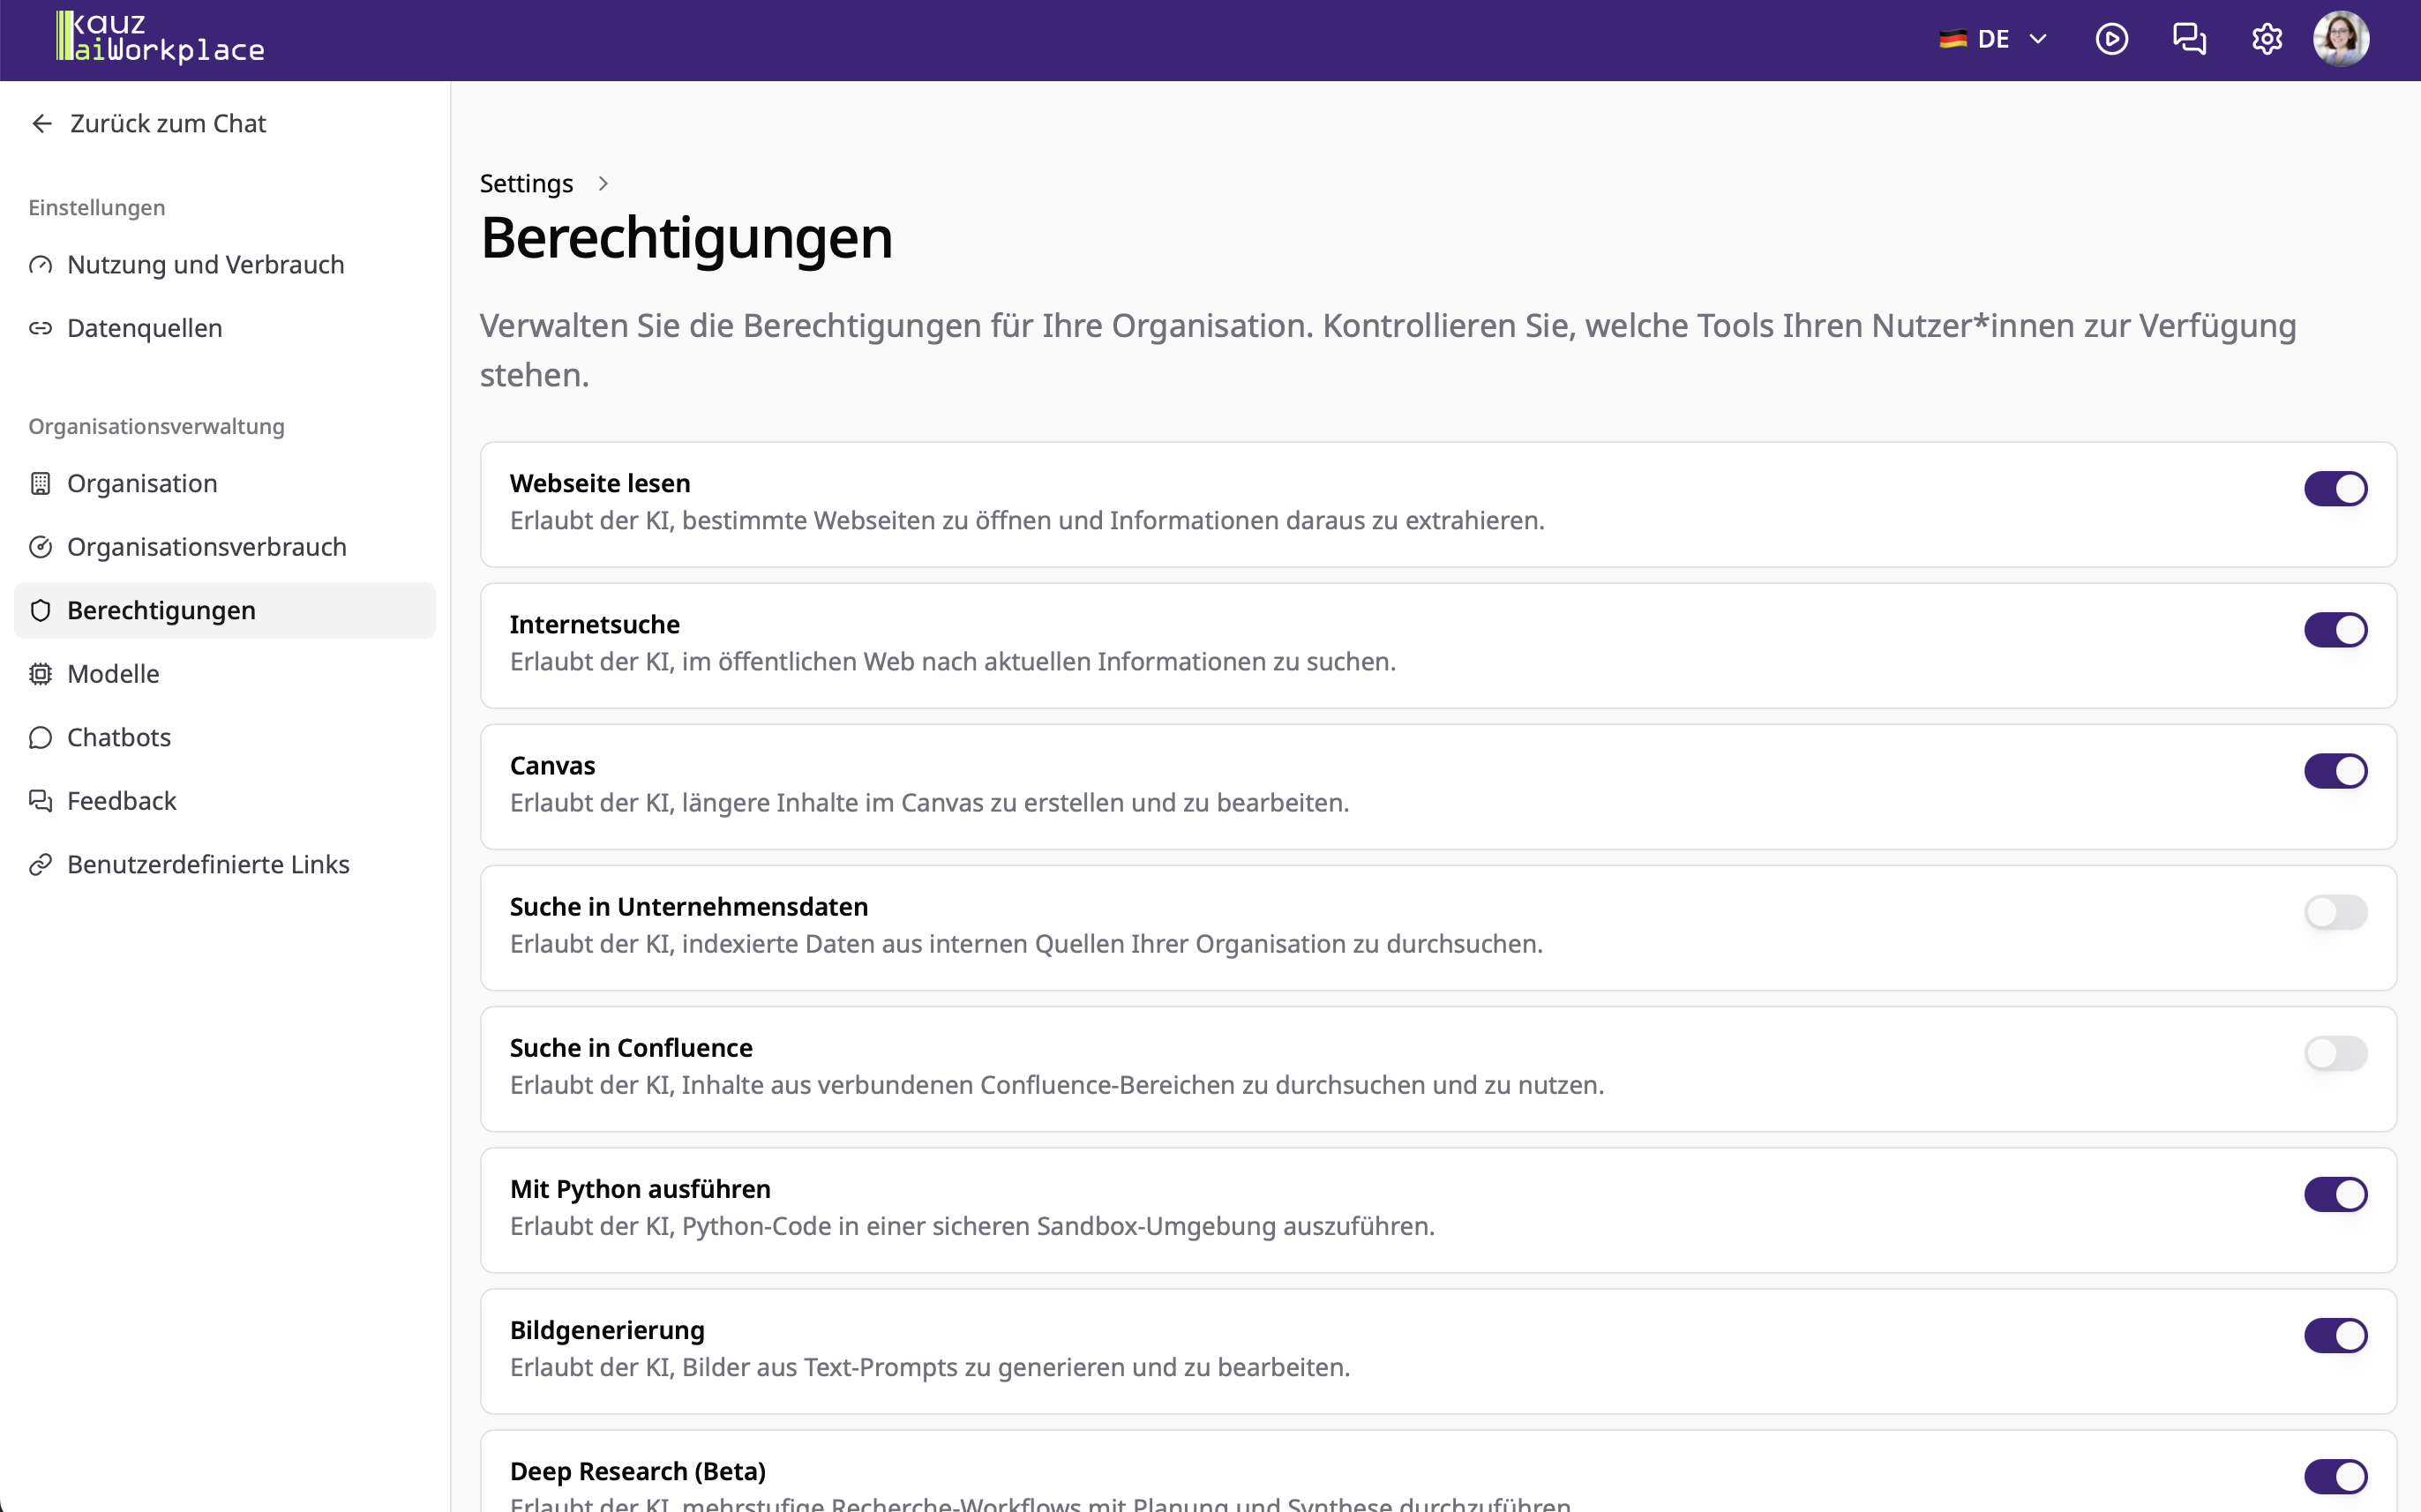Open Benutzerdefinierte Links section

tap(208, 864)
